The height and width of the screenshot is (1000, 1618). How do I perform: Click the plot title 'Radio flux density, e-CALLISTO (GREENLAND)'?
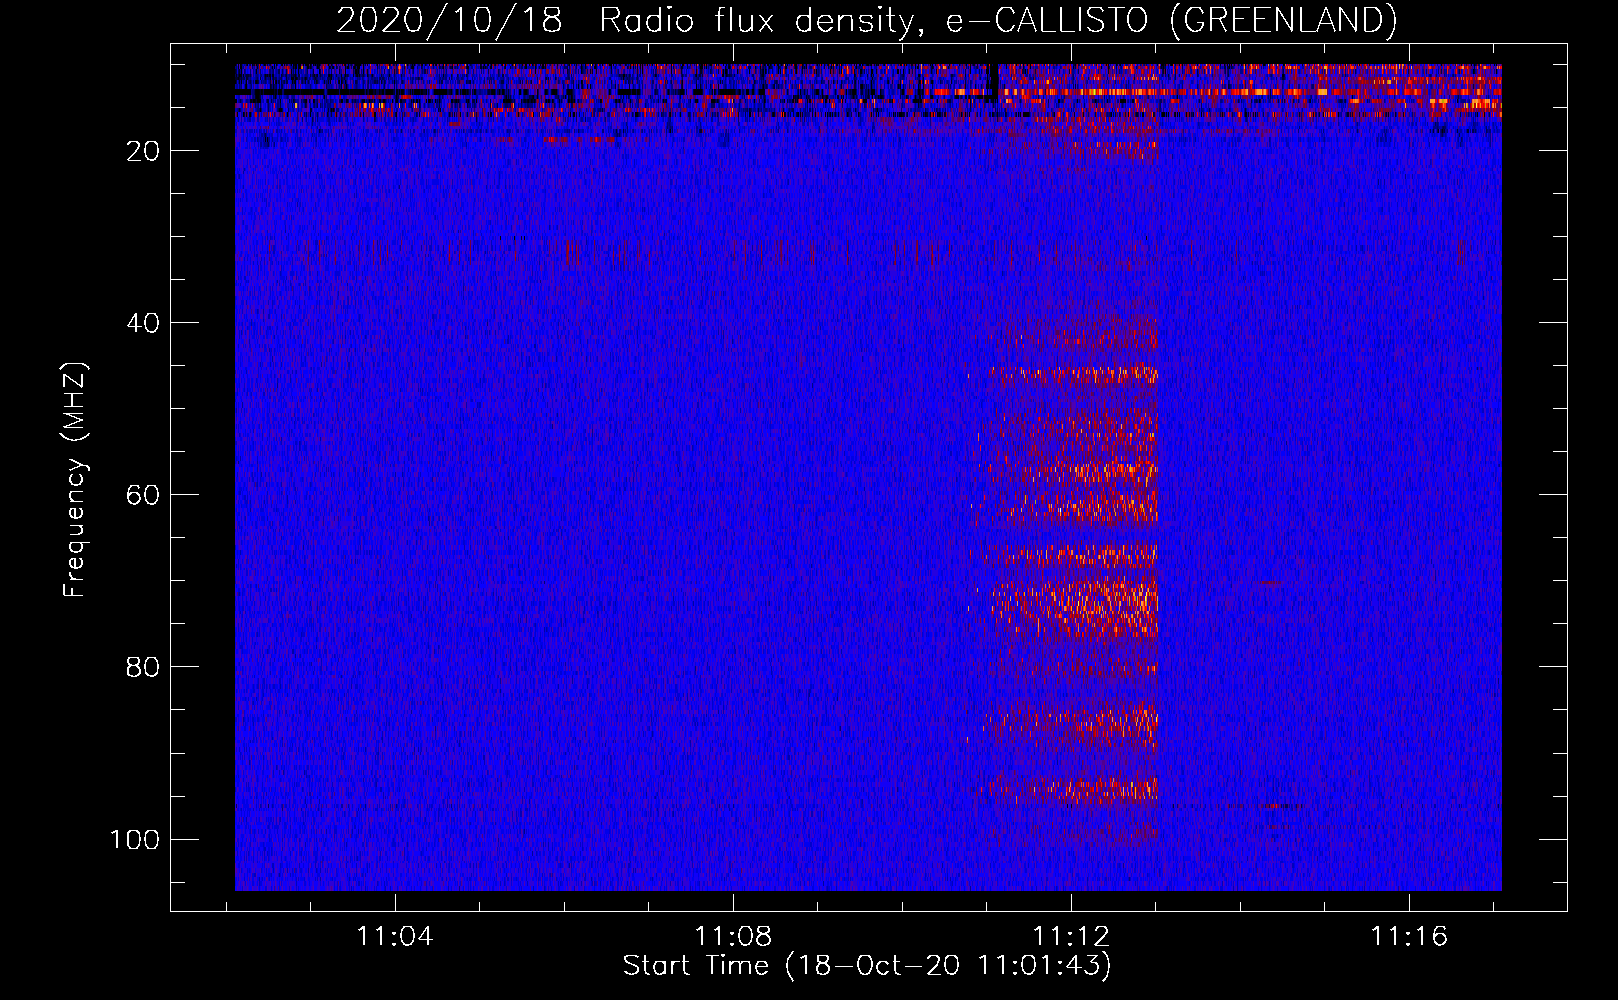click(997, 20)
